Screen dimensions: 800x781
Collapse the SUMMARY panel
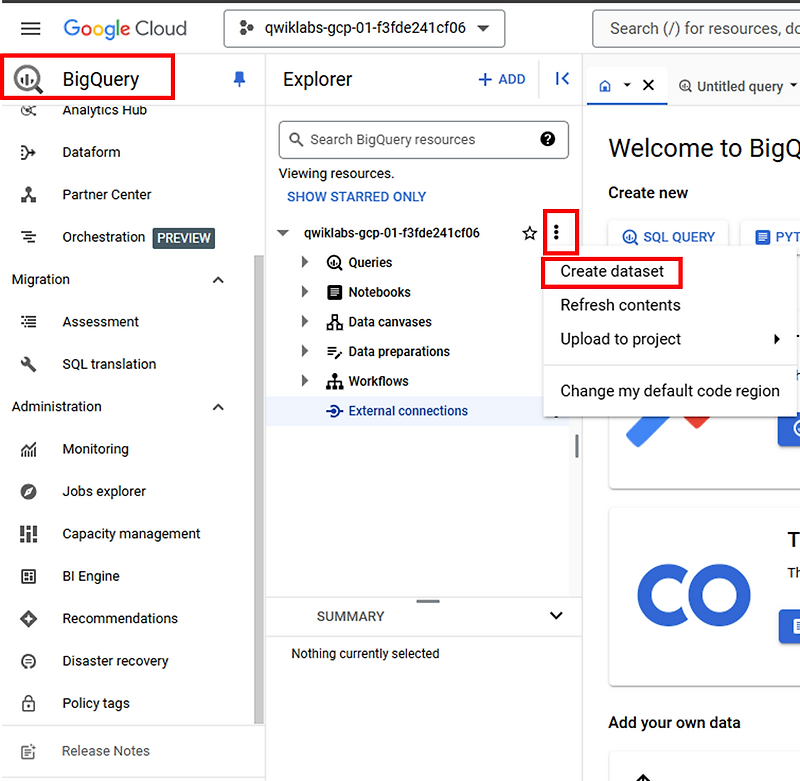click(556, 616)
